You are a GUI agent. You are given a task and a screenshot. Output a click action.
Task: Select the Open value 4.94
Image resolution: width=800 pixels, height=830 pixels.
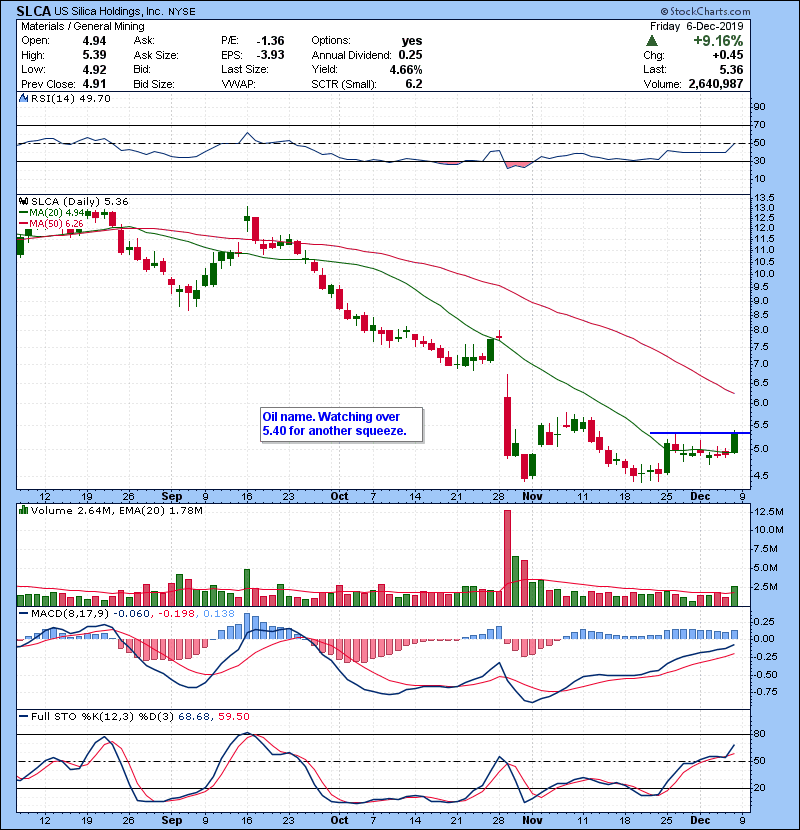tap(94, 41)
